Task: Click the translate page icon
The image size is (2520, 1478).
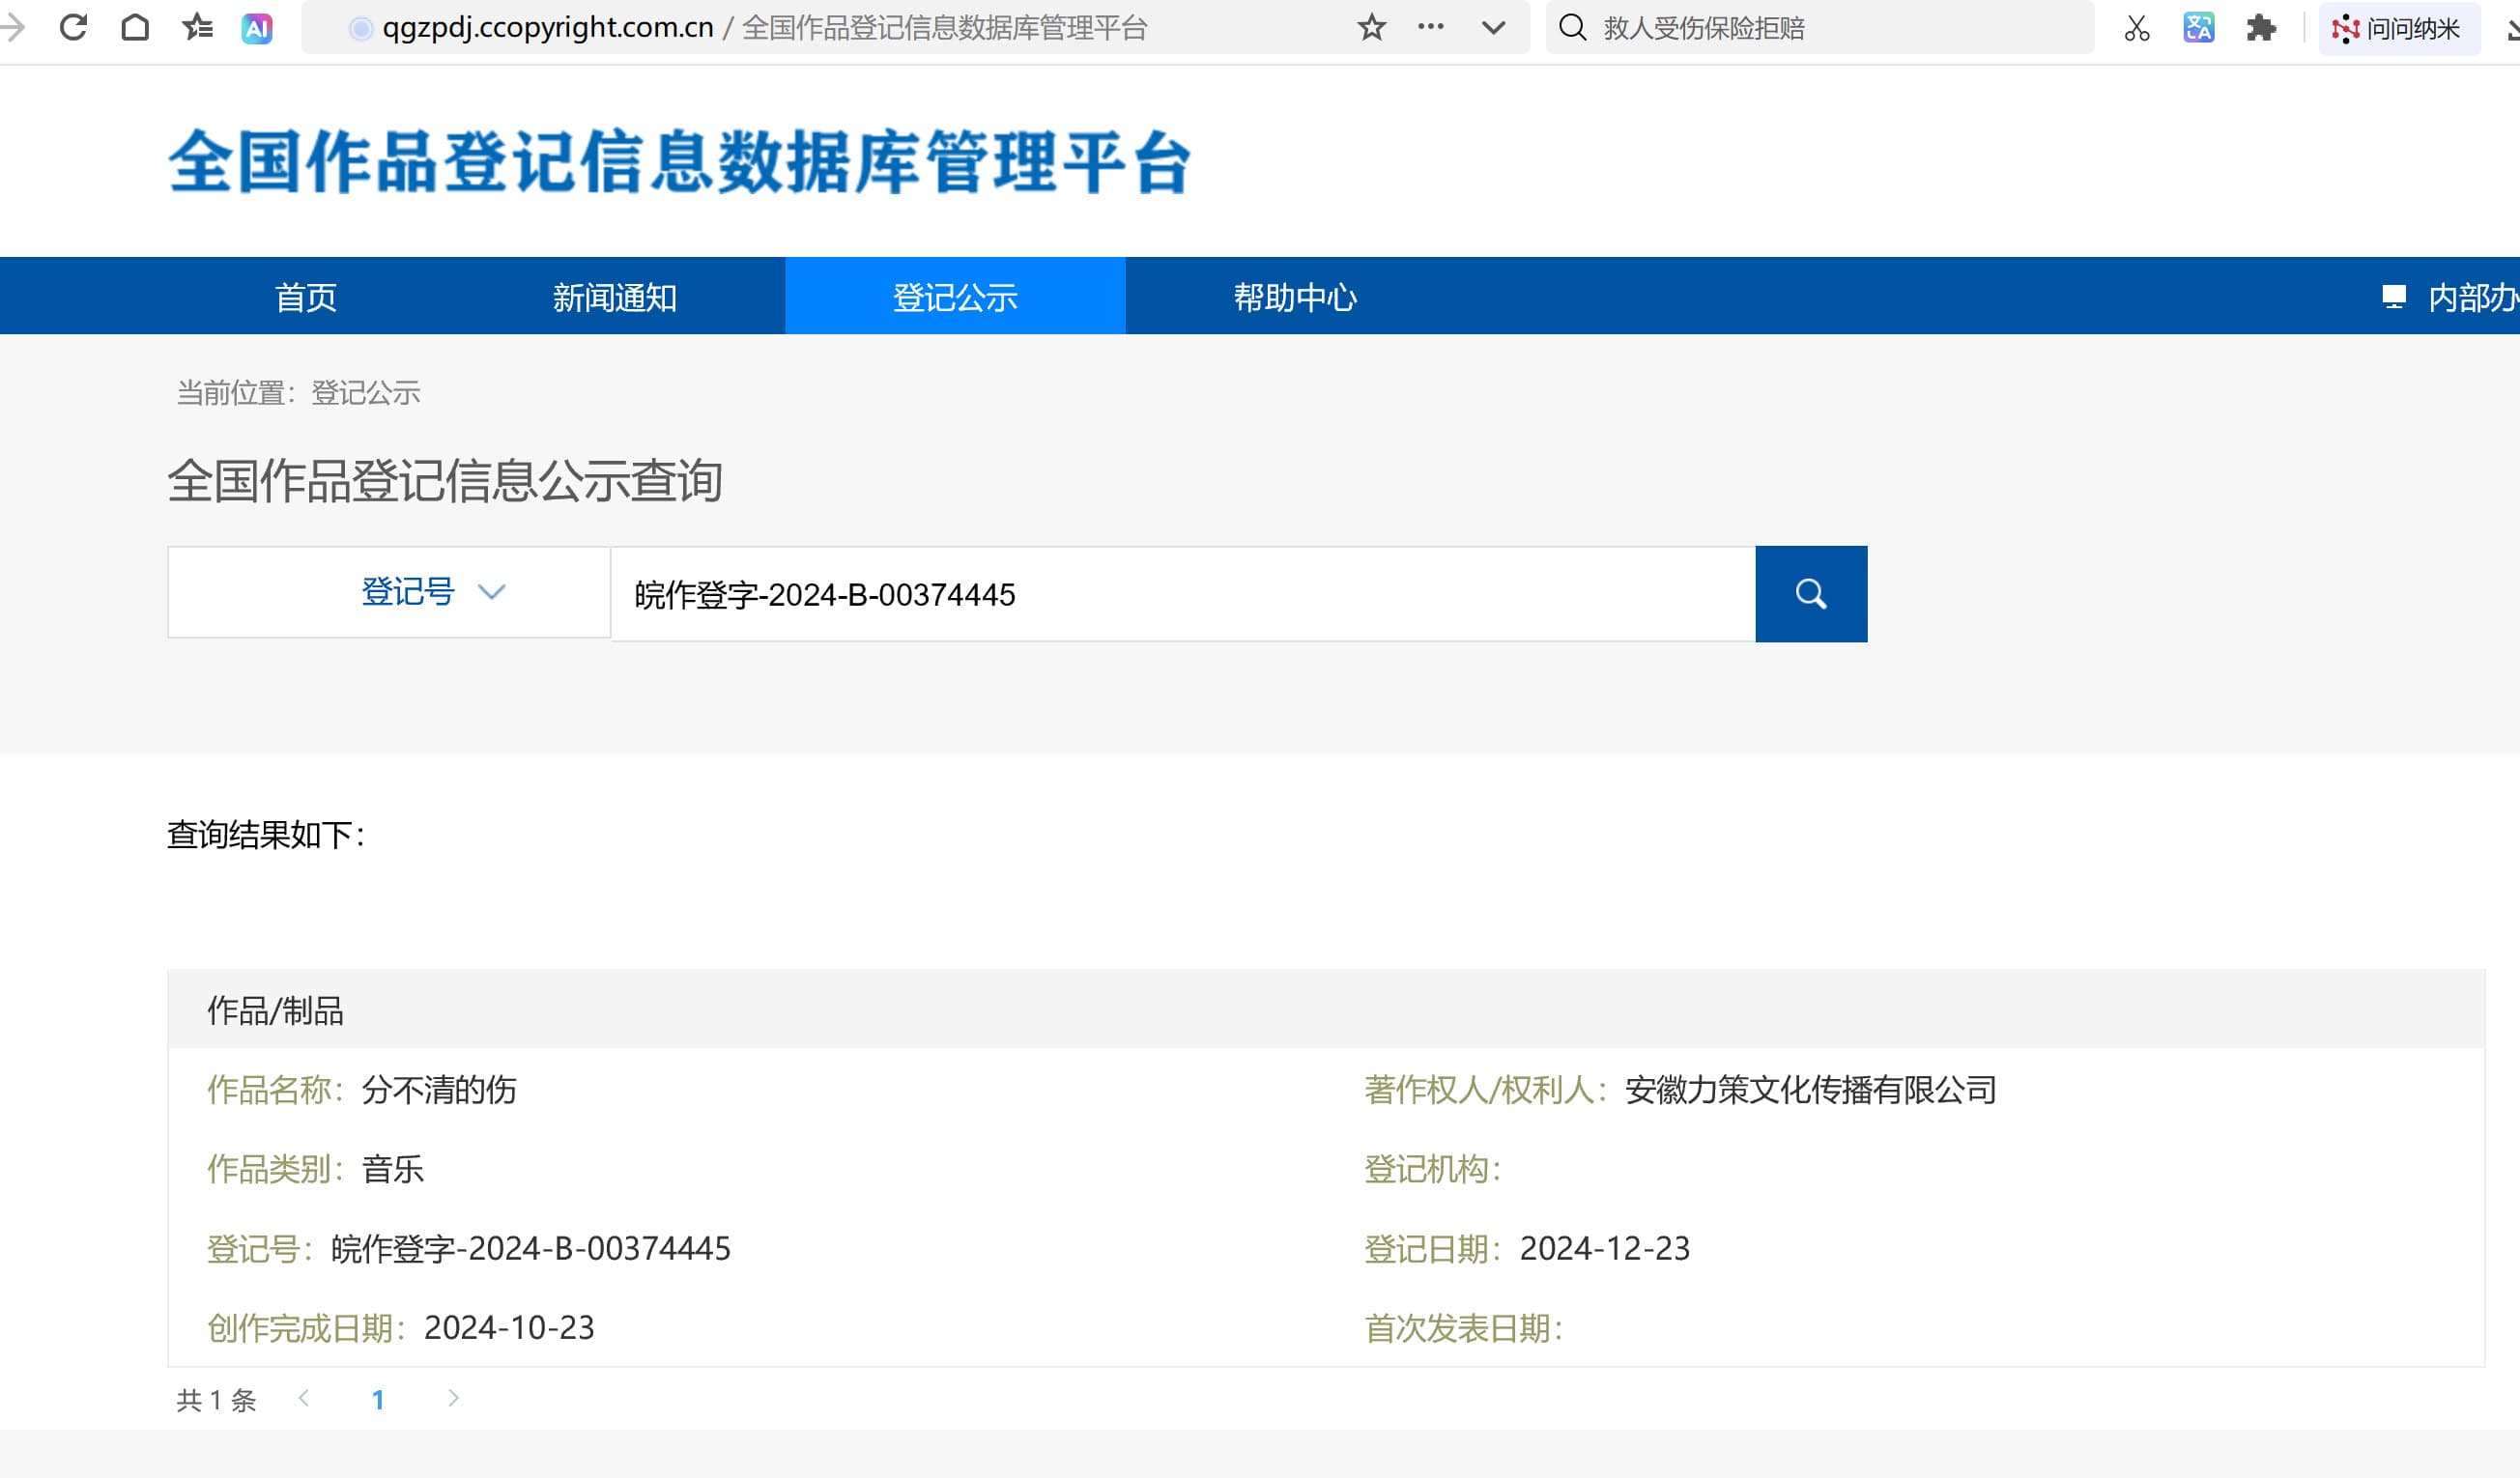Action: coord(2198,28)
